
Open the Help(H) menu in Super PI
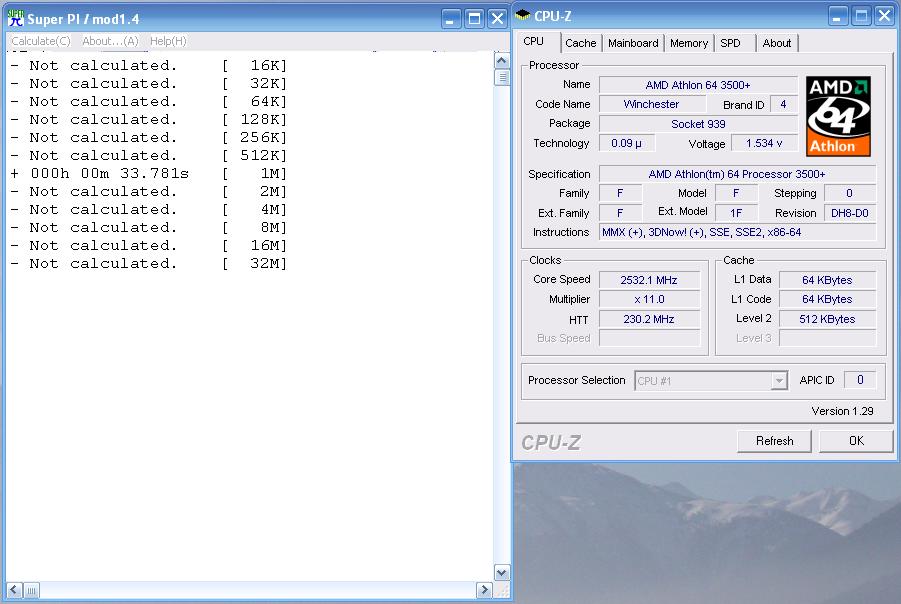pos(168,41)
